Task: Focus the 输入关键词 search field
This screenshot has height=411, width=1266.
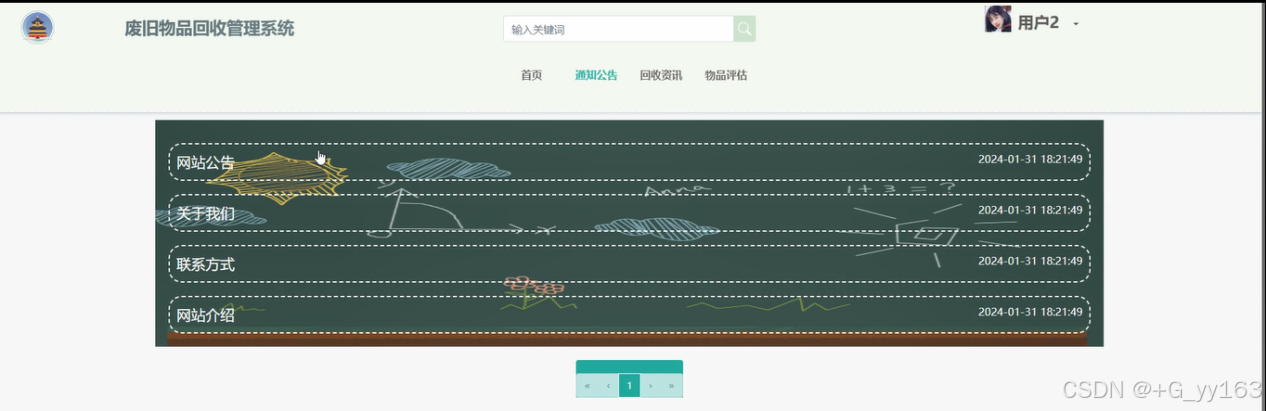Action: pos(618,29)
